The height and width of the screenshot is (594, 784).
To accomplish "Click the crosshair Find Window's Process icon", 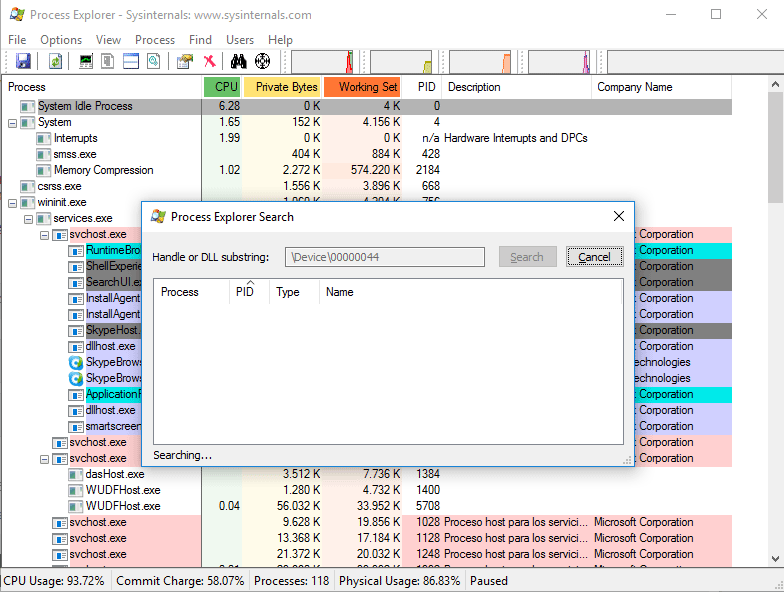I will (262, 62).
